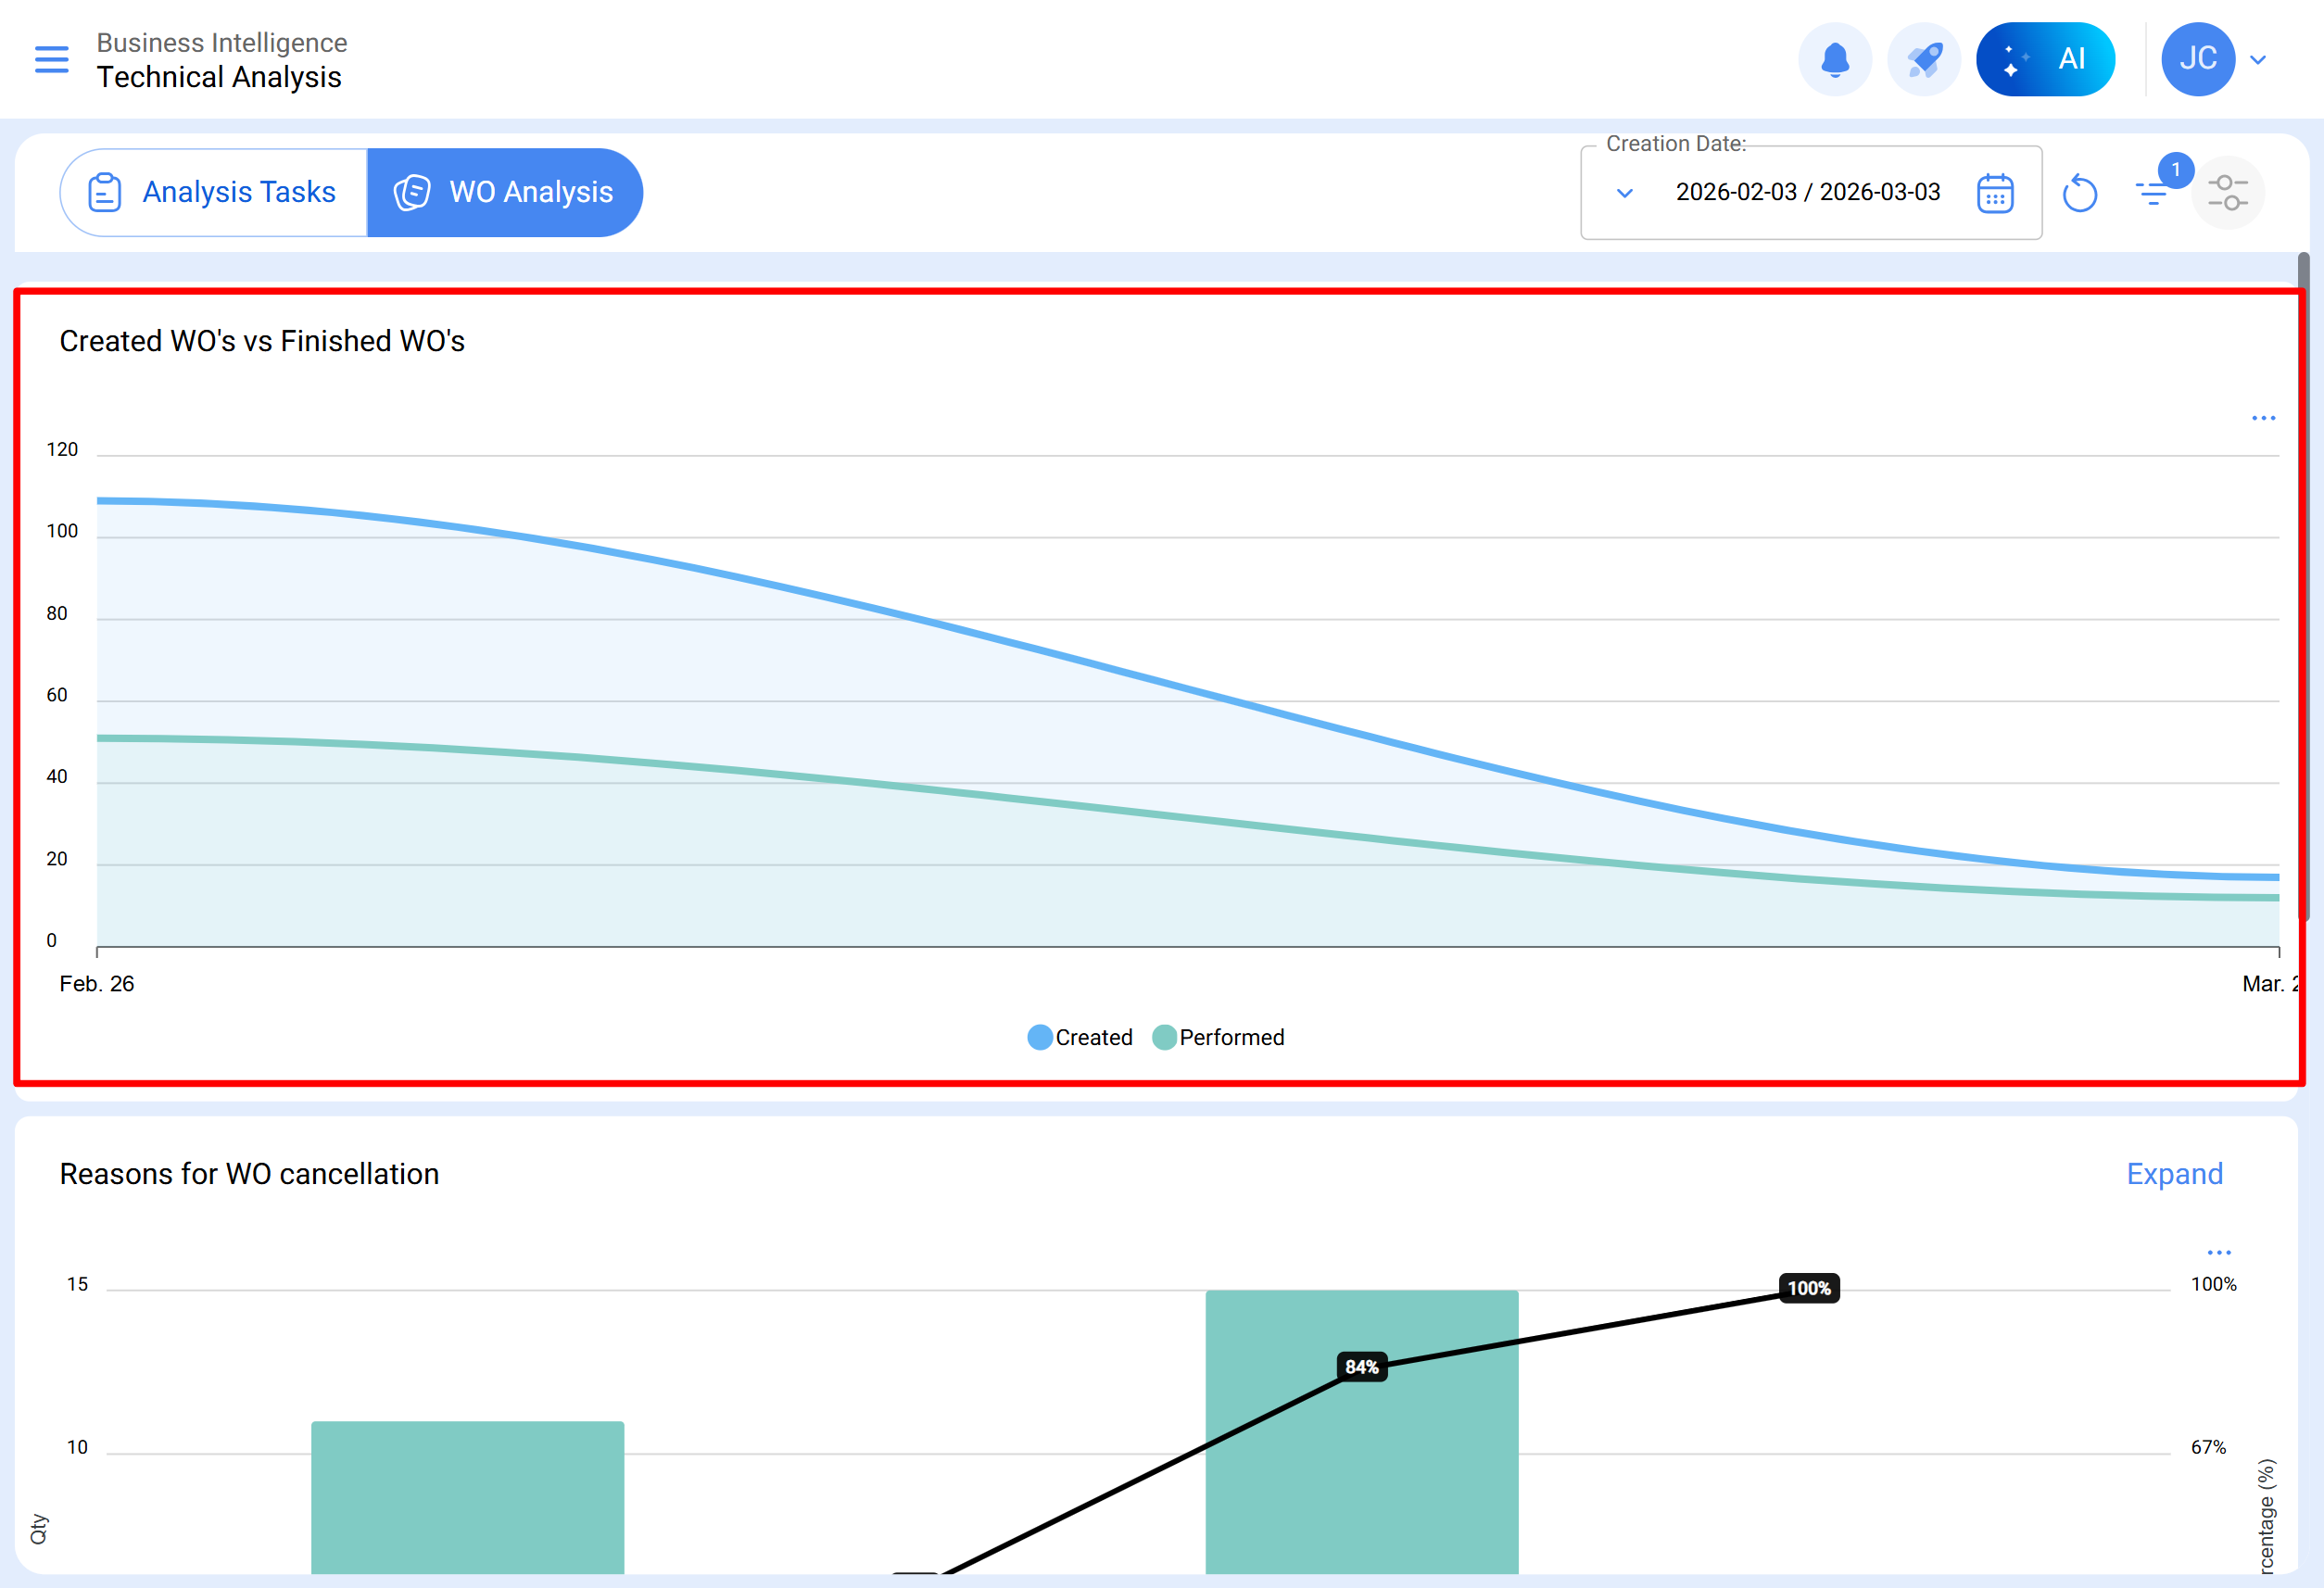The height and width of the screenshot is (1588, 2324).
Task: Open the sliders settings icon
Action: (x=2227, y=193)
